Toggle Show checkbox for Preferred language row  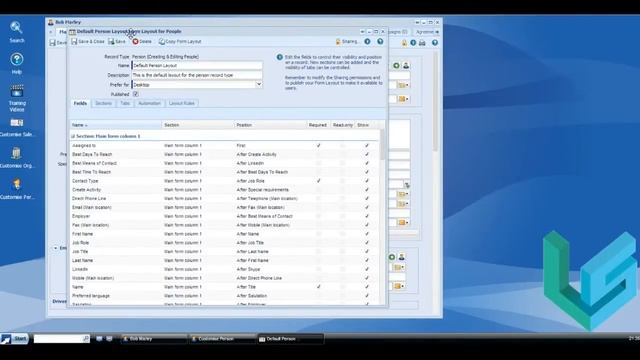tap(367, 296)
